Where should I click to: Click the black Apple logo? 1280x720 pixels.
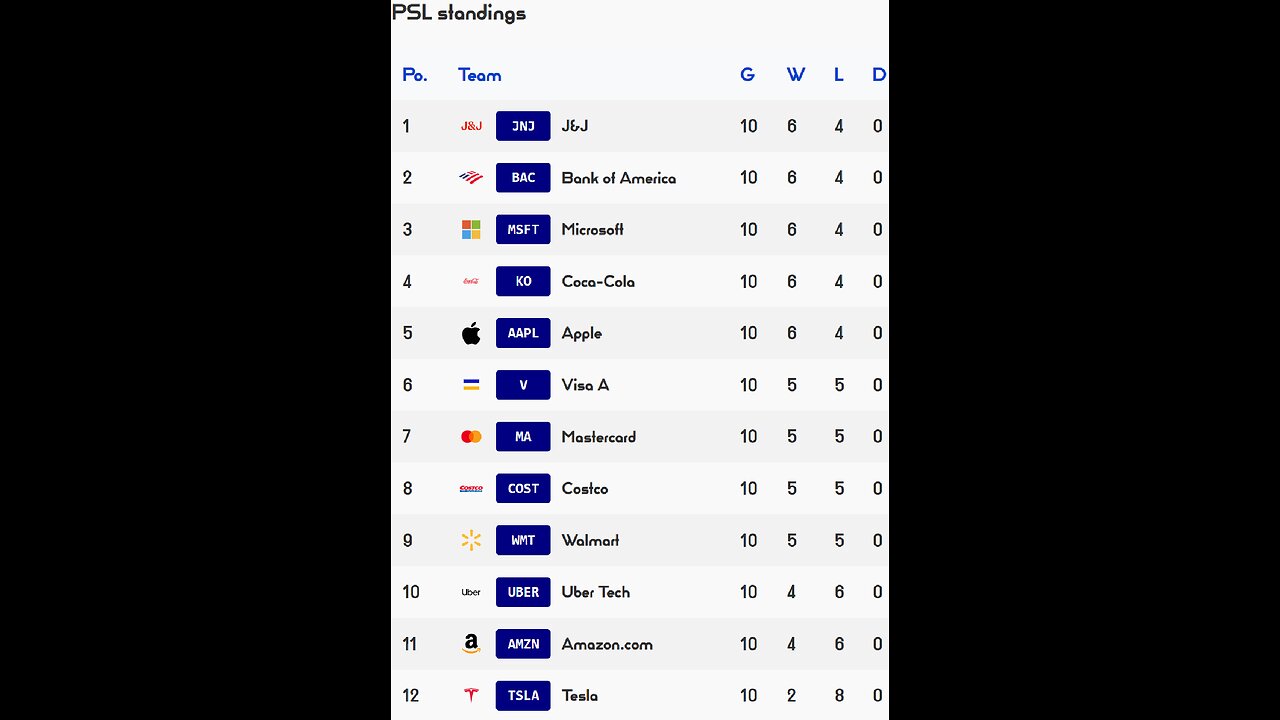coord(471,333)
